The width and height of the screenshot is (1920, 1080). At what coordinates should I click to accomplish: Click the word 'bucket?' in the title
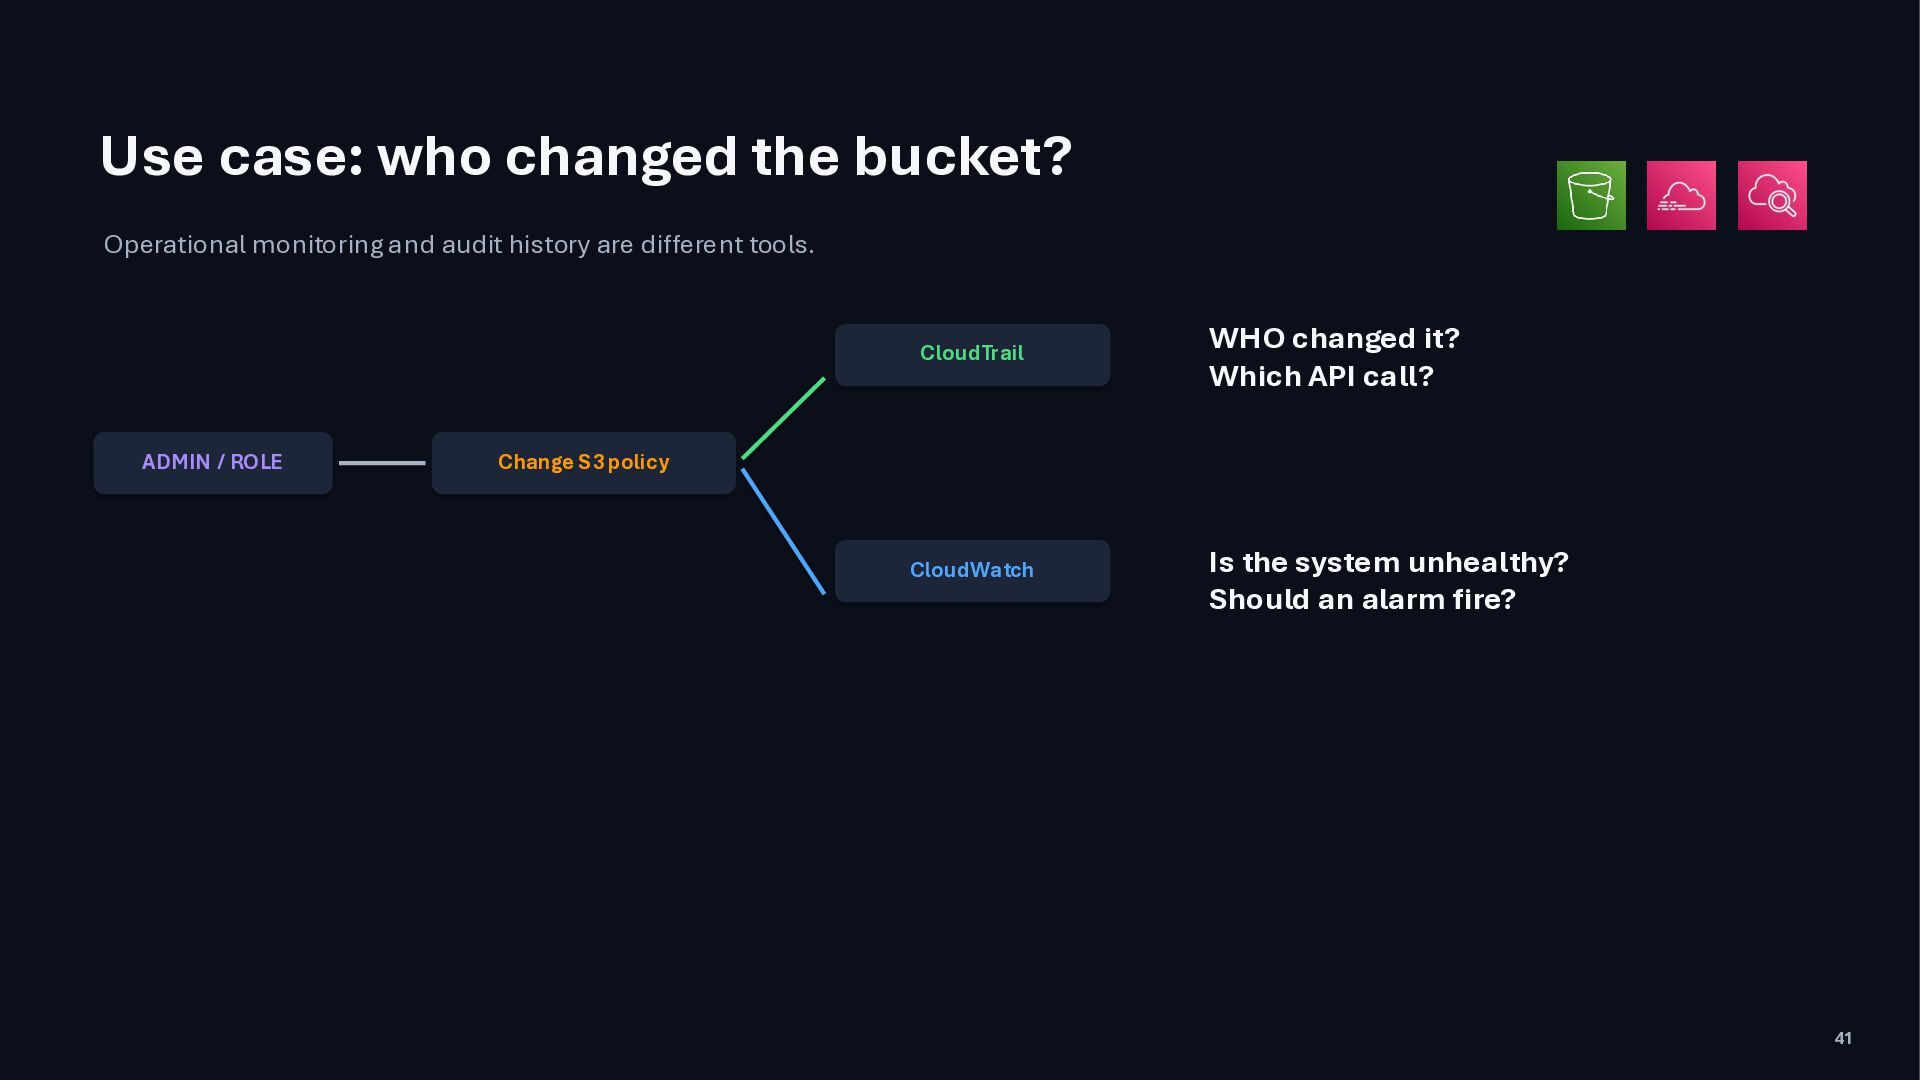pyautogui.click(x=962, y=157)
